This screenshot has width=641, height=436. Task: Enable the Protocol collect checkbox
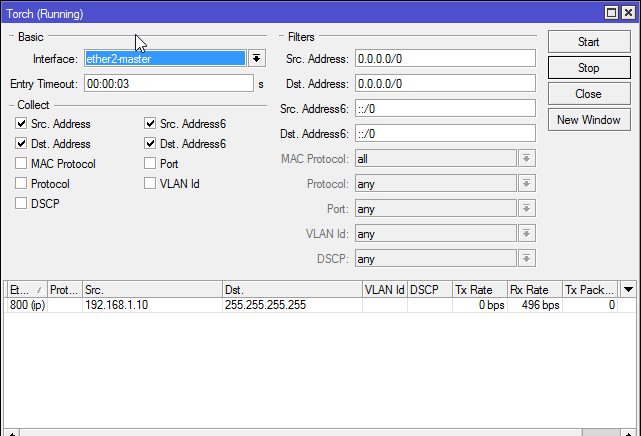coord(21,183)
